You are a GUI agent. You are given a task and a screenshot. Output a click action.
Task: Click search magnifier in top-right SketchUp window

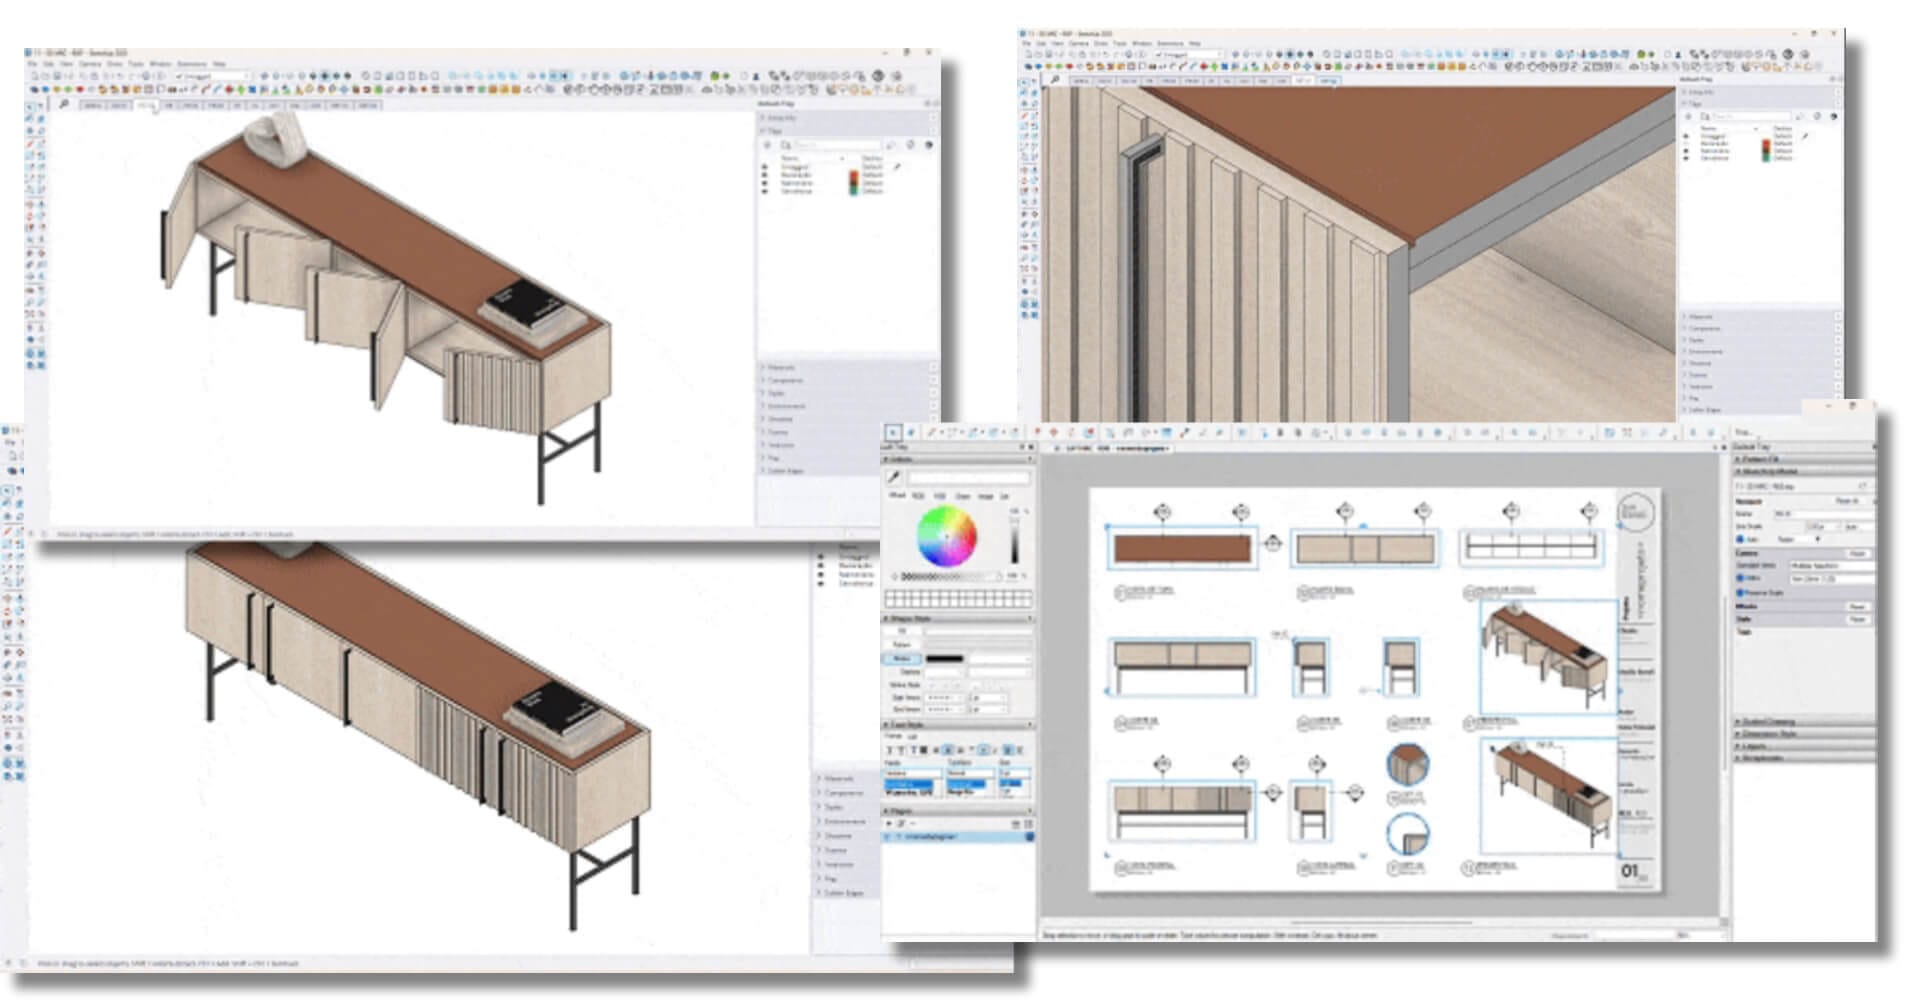coord(1054,80)
